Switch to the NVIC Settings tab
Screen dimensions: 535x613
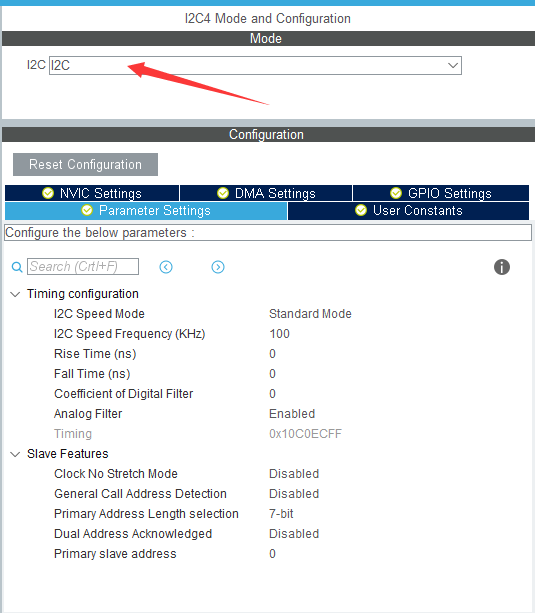click(x=92, y=193)
